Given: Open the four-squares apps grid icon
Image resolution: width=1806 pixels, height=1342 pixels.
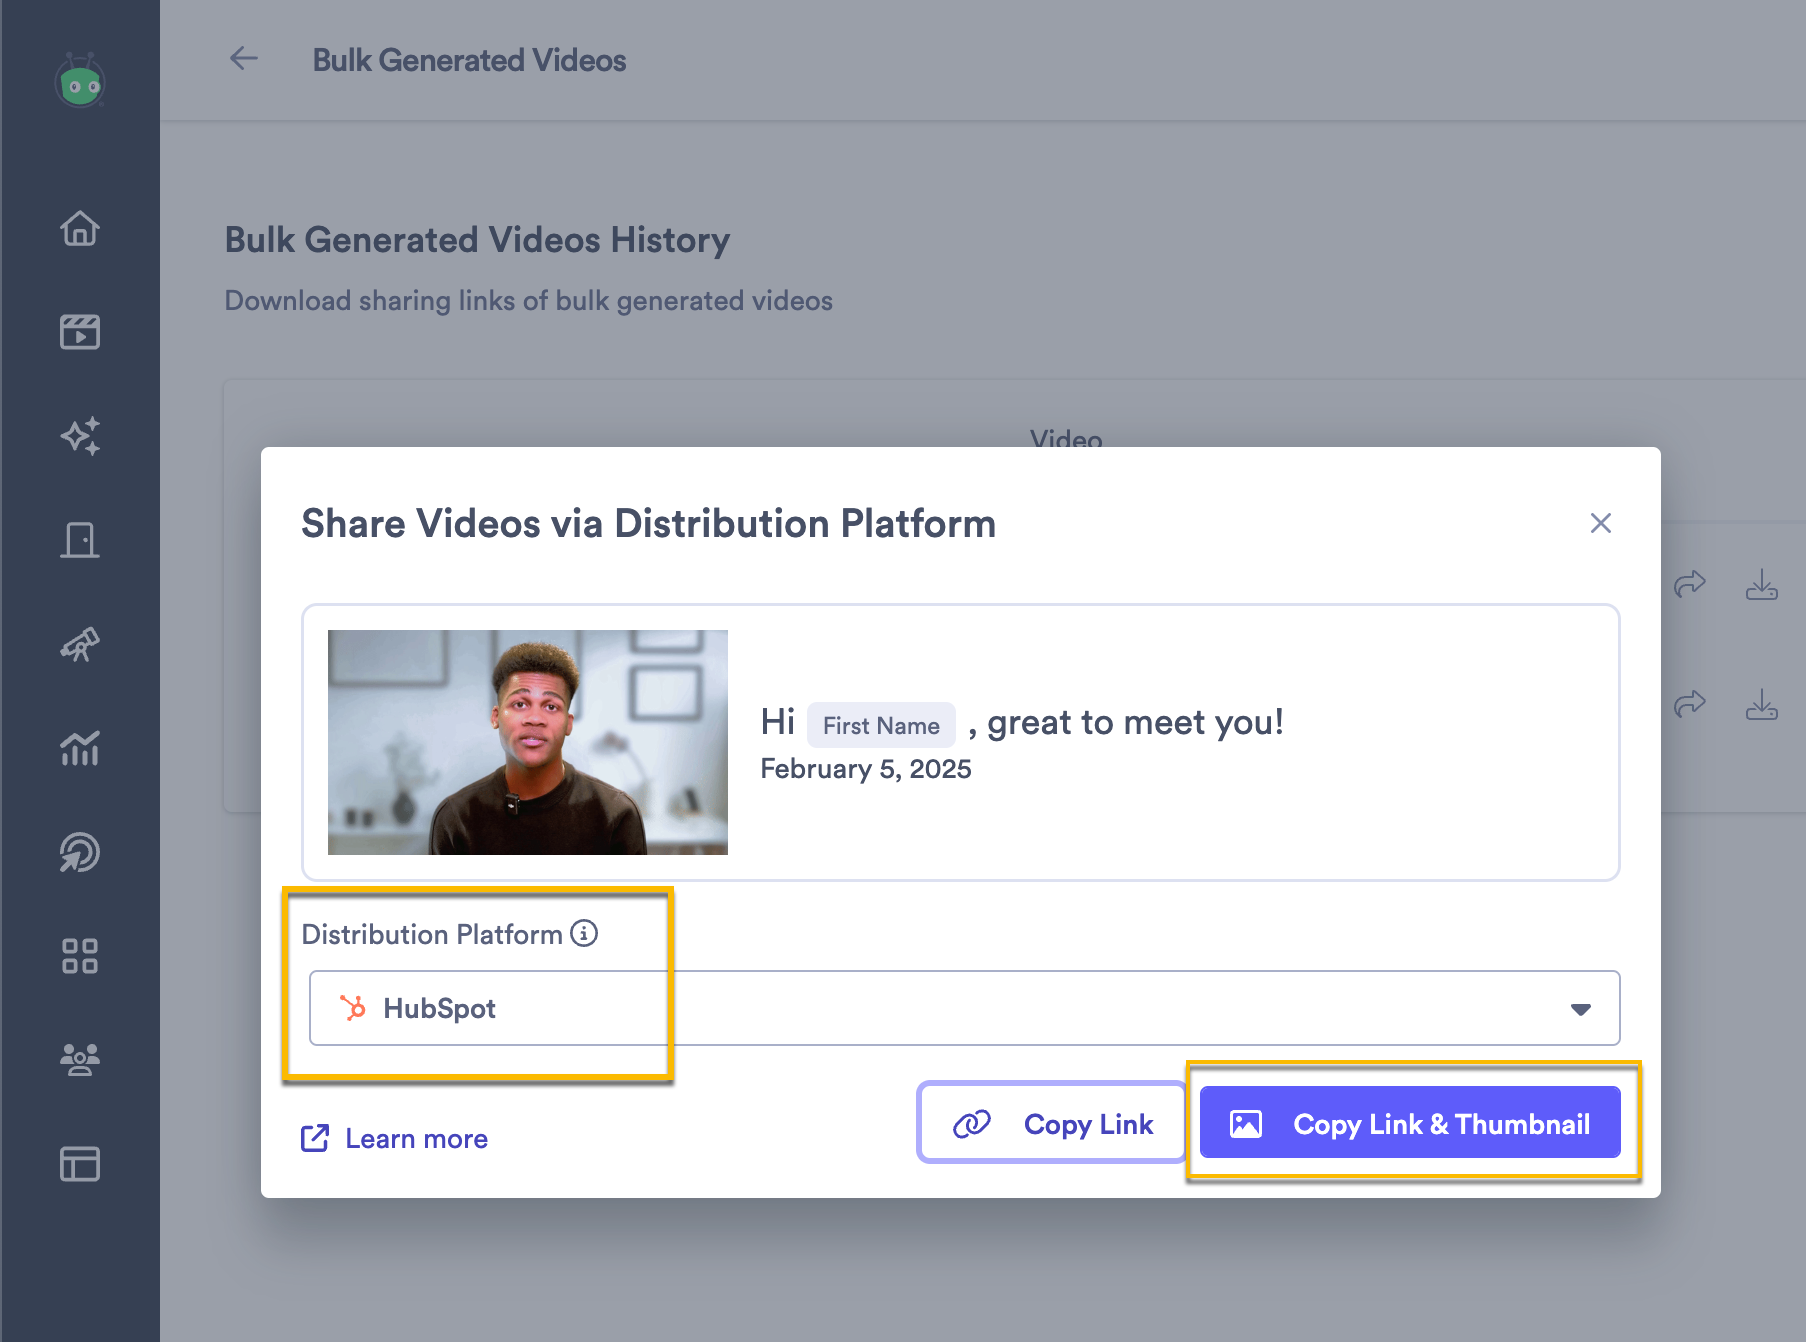Looking at the screenshot, I should coord(80,956).
